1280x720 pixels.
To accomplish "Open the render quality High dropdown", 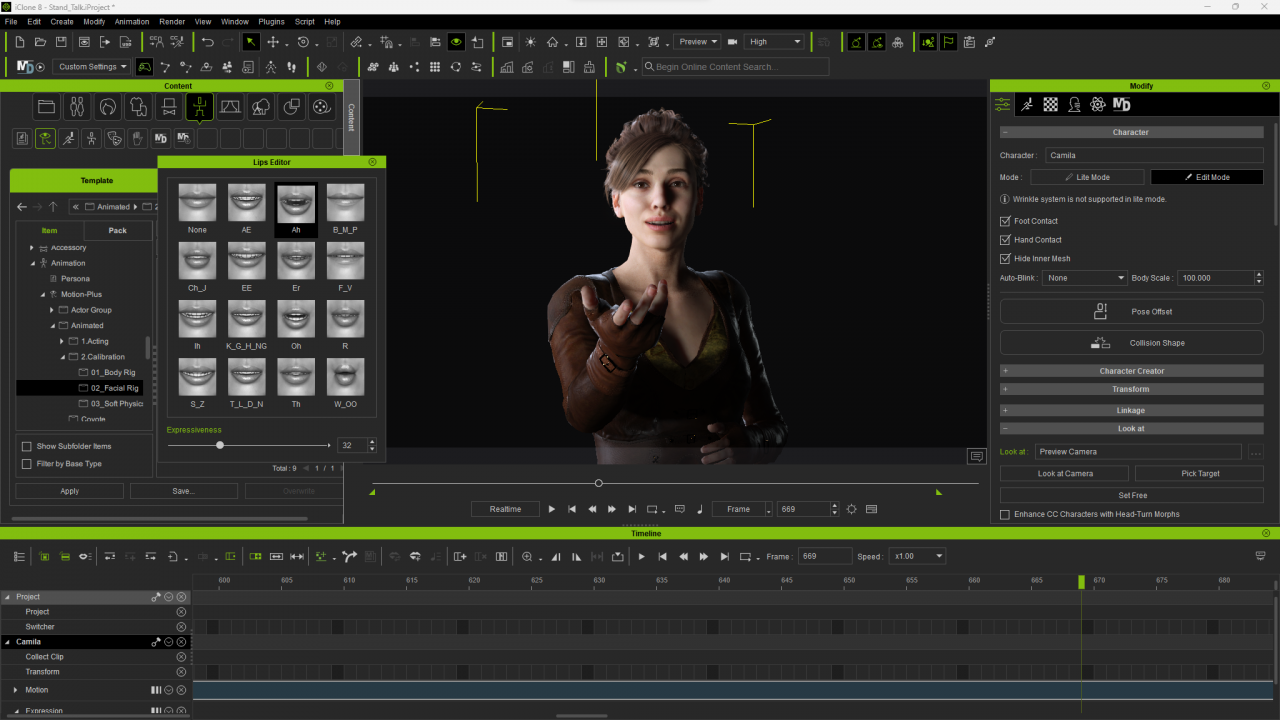I will (774, 42).
